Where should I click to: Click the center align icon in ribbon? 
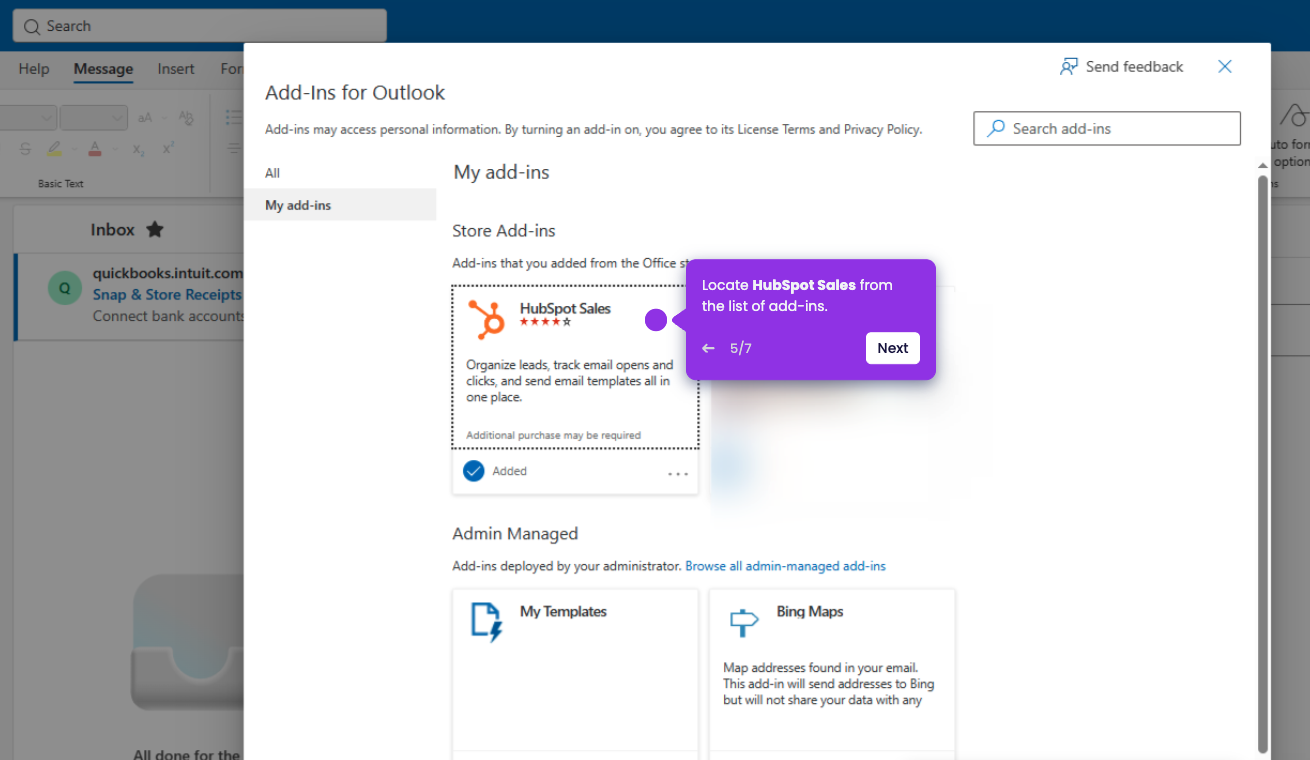tap(234, 149)
